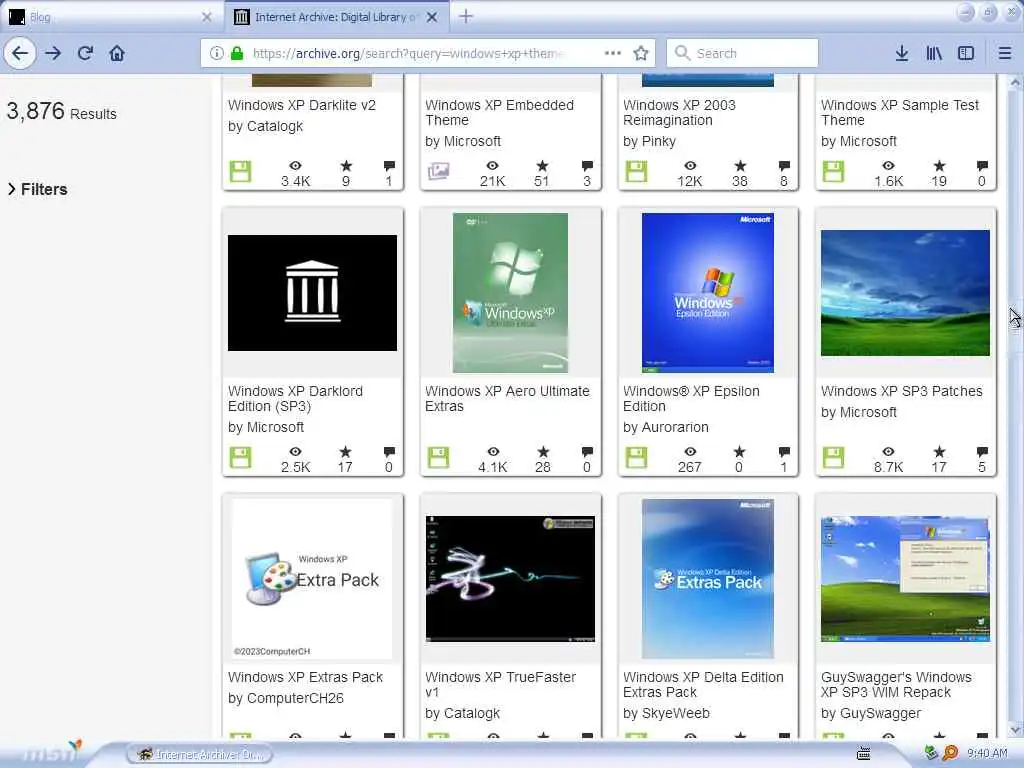Image resolution: width=1024 pixels, height=768 pixels.
Task: Open the Library menu icon
Action: [934, 53]
